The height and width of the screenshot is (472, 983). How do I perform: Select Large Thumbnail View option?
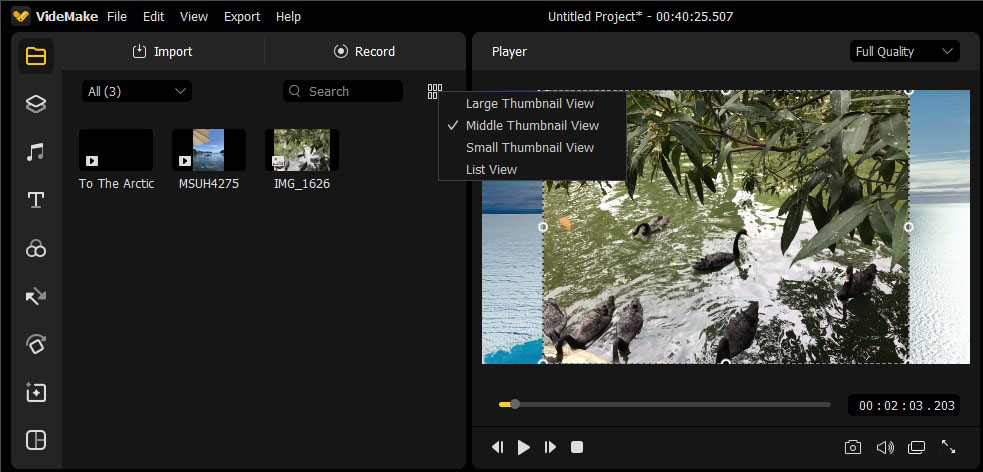tap(530, 103)
